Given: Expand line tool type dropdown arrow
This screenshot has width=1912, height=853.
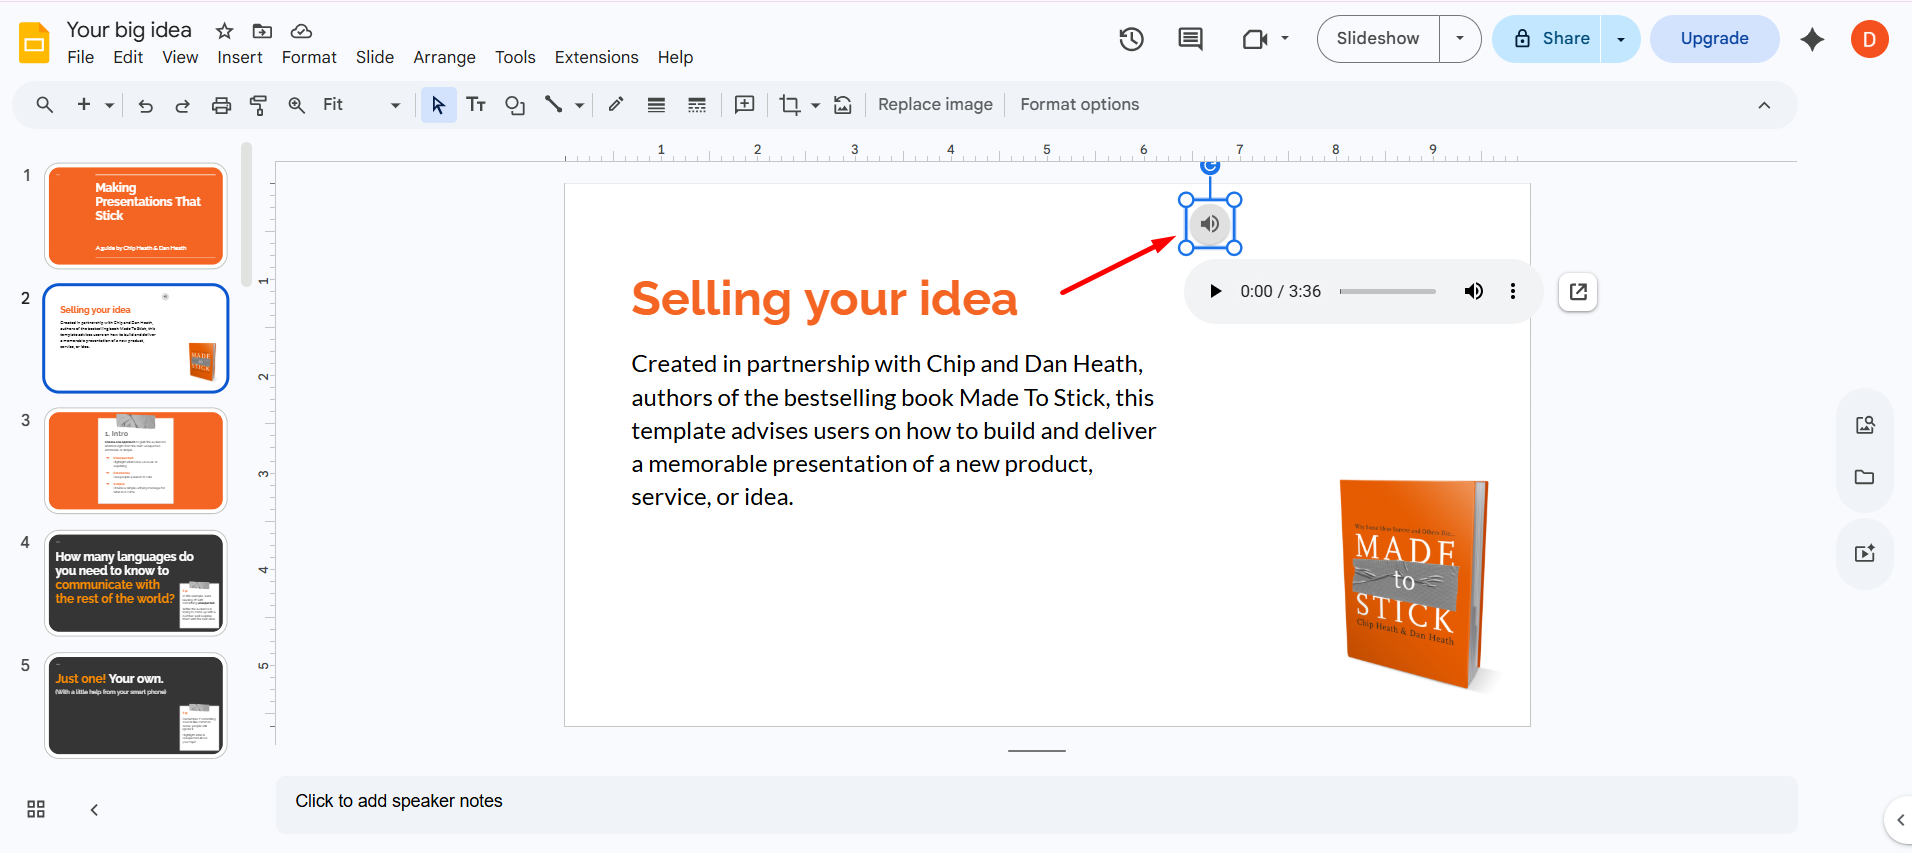Looking at the screenshot, I should (579, 105).
